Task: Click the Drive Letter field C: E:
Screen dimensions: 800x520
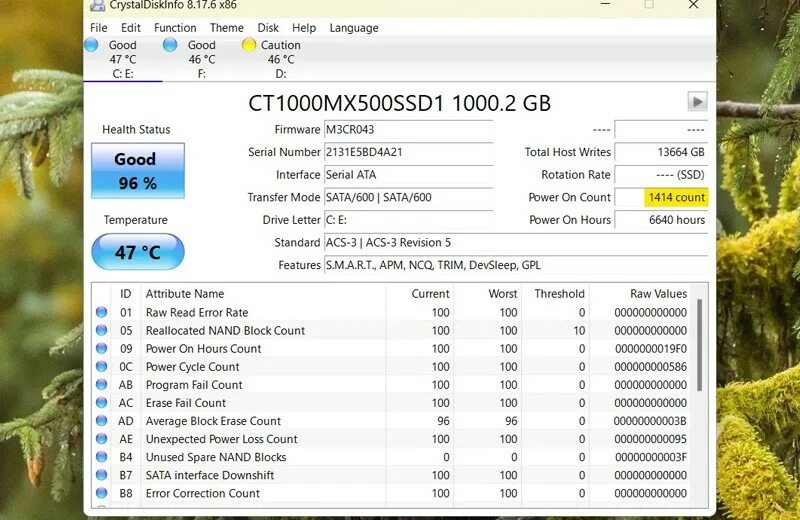Action: 409,220
